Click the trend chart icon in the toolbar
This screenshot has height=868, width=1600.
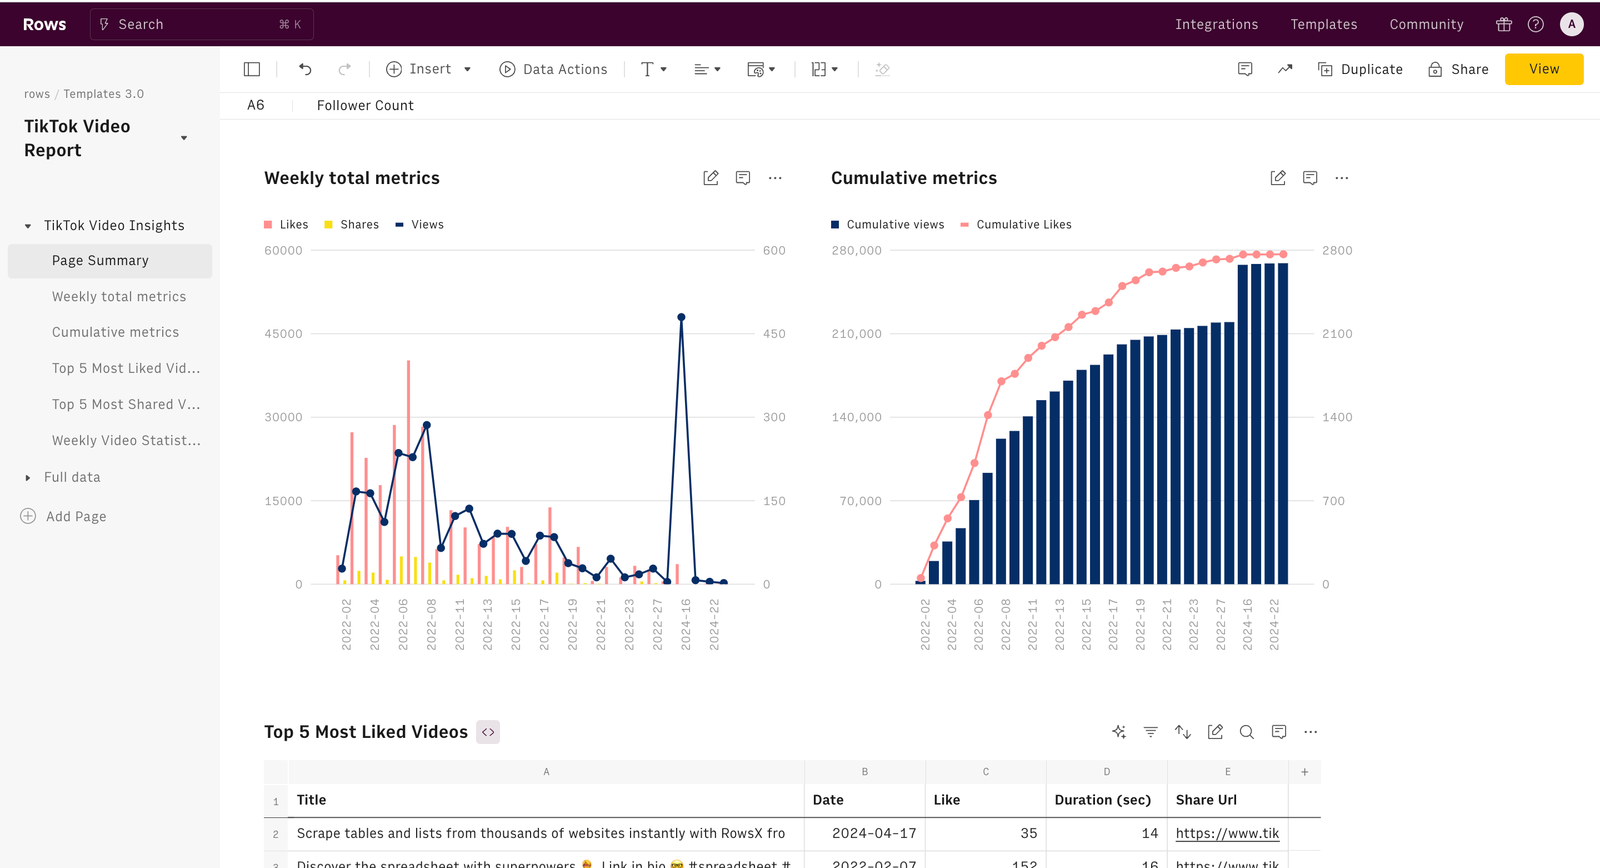[x=1285, y=69]
